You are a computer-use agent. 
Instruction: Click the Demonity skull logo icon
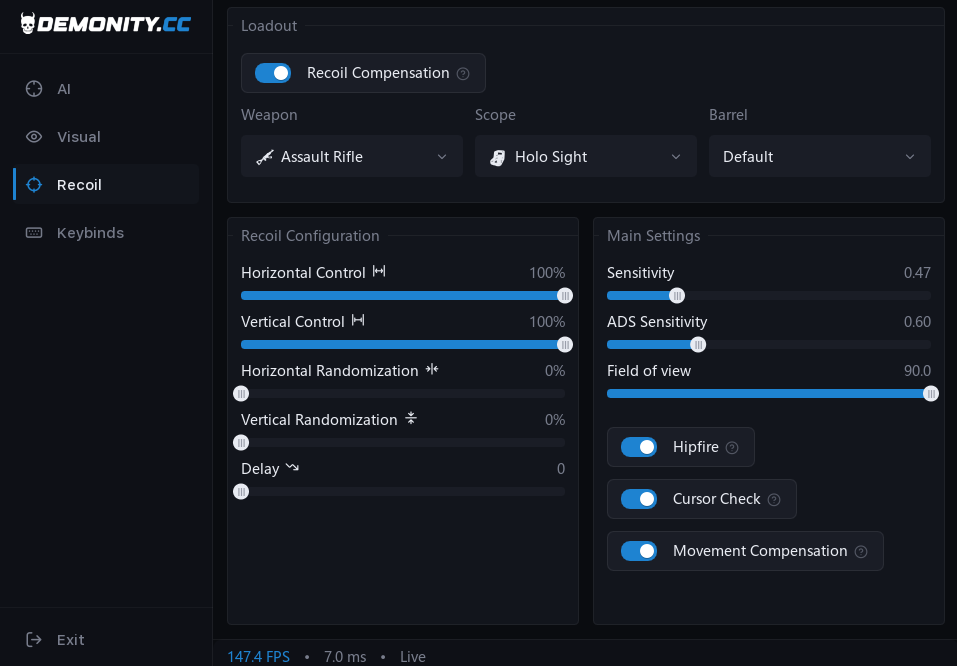pyautogui.click(x=27, y=24)
